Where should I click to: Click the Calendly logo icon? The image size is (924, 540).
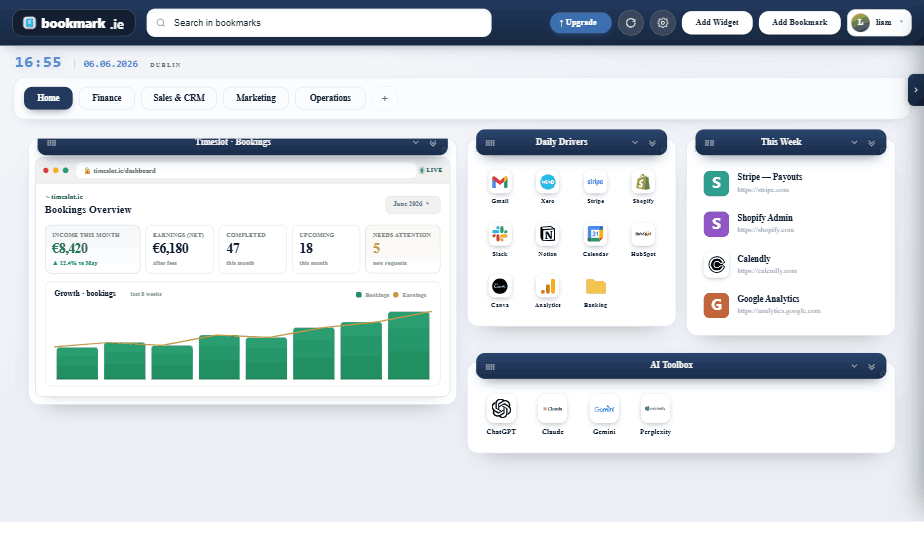(716, 265)
